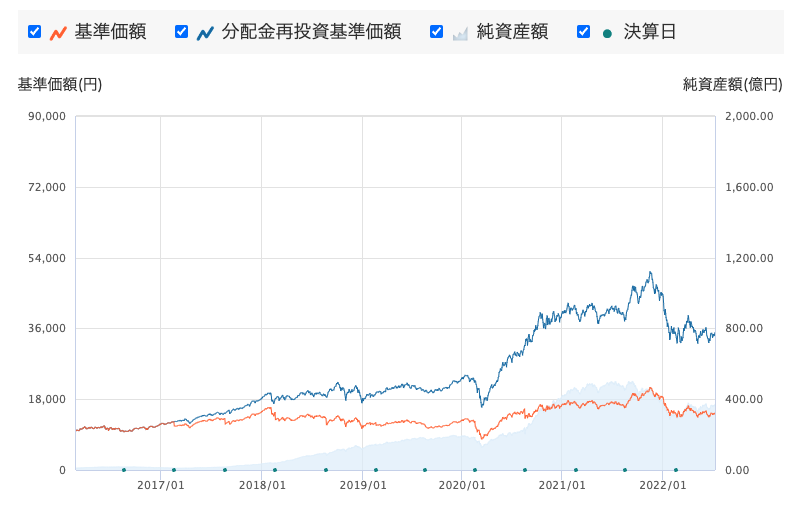Disable the 純資産額 series checkbox
The height and width of the screenshot is (525, 800).
(437, 32)
